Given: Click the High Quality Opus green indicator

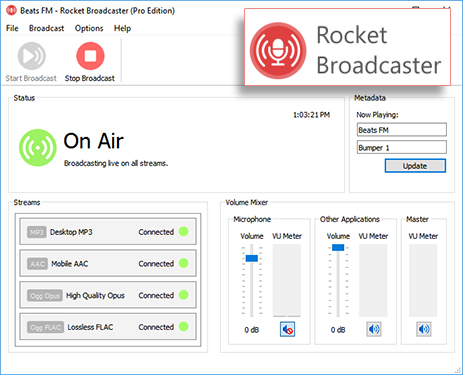Looking at the screenshot, I should (184, 295).
